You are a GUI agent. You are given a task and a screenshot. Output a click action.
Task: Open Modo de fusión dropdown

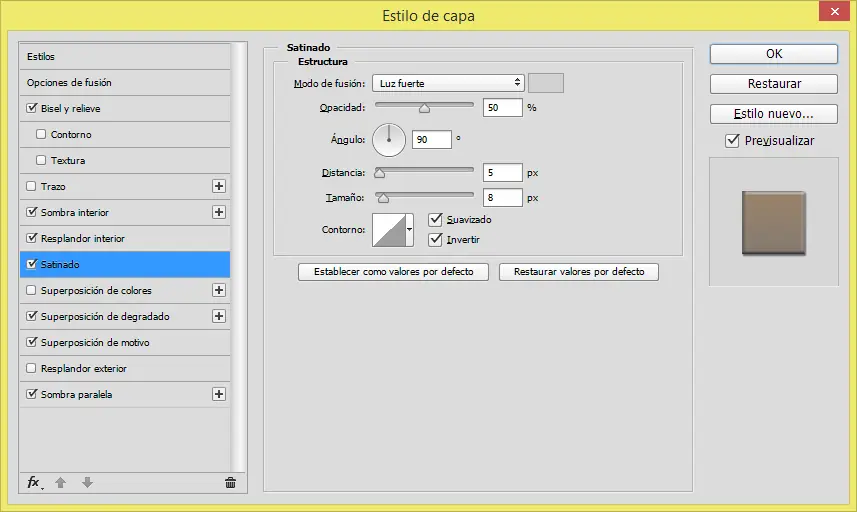tap(448, 83)
